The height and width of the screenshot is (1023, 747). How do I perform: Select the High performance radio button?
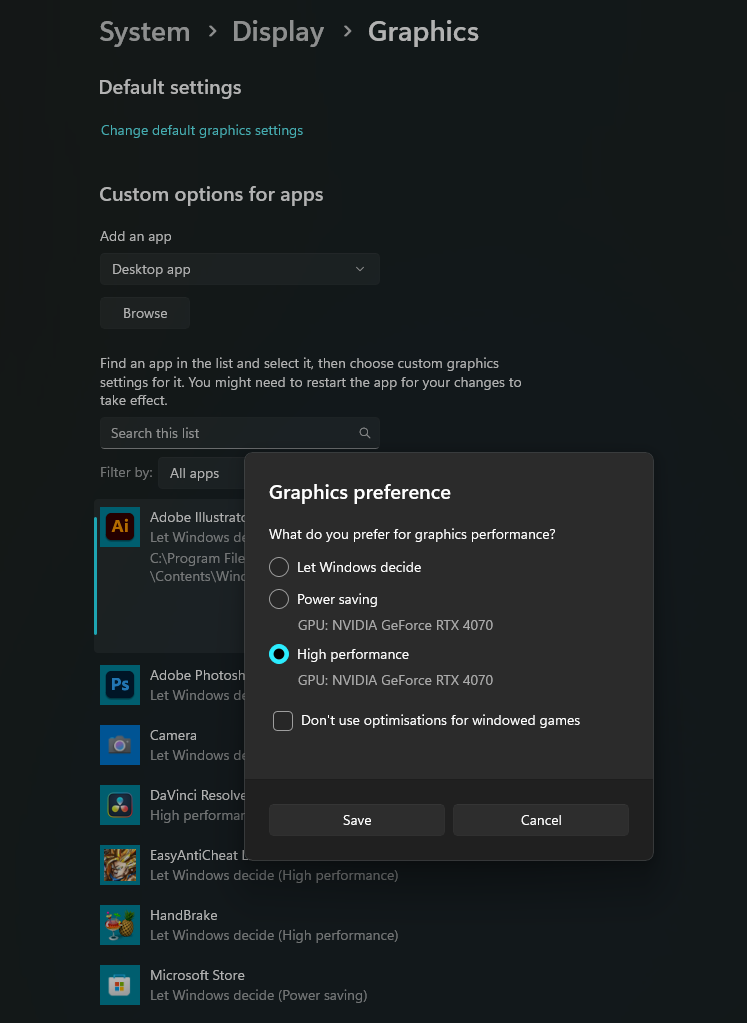pyautogui.click(x=279, y=654)
